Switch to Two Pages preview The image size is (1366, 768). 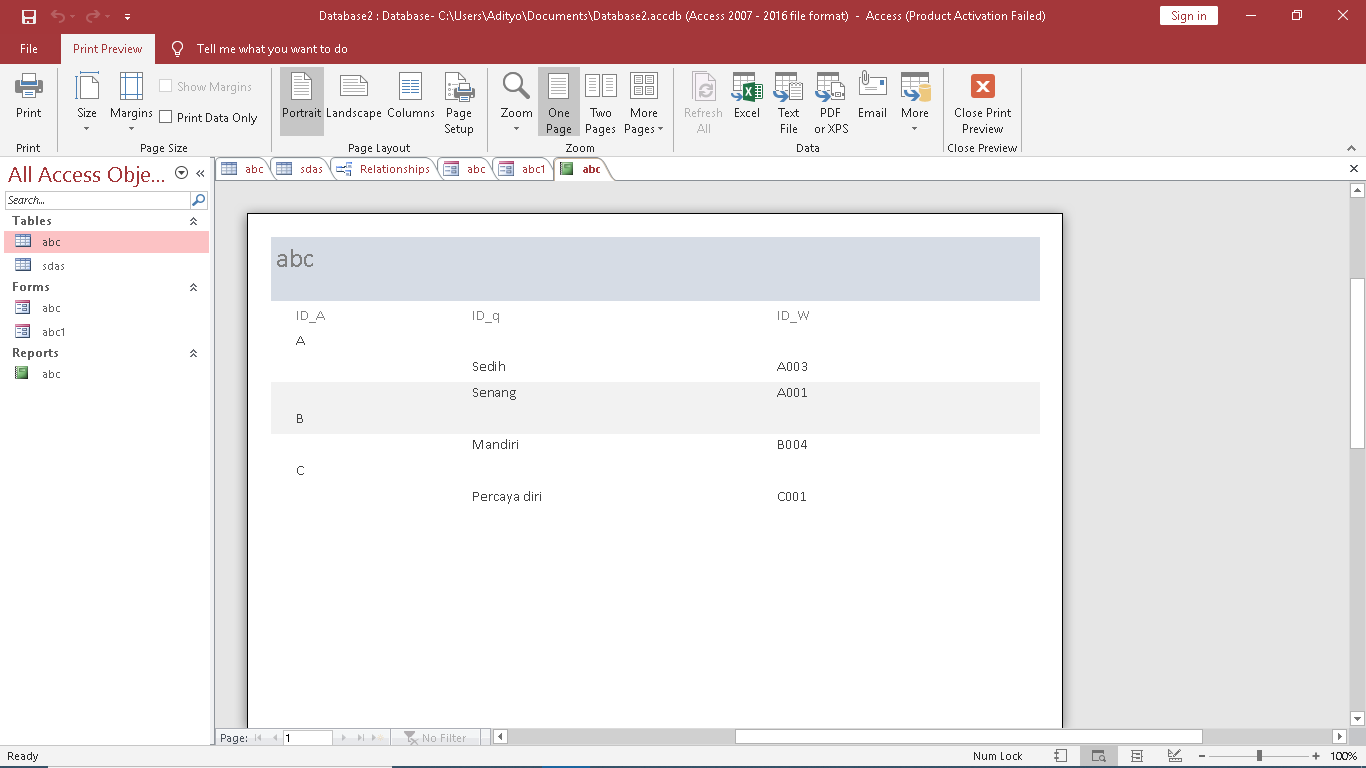[600, 103]
